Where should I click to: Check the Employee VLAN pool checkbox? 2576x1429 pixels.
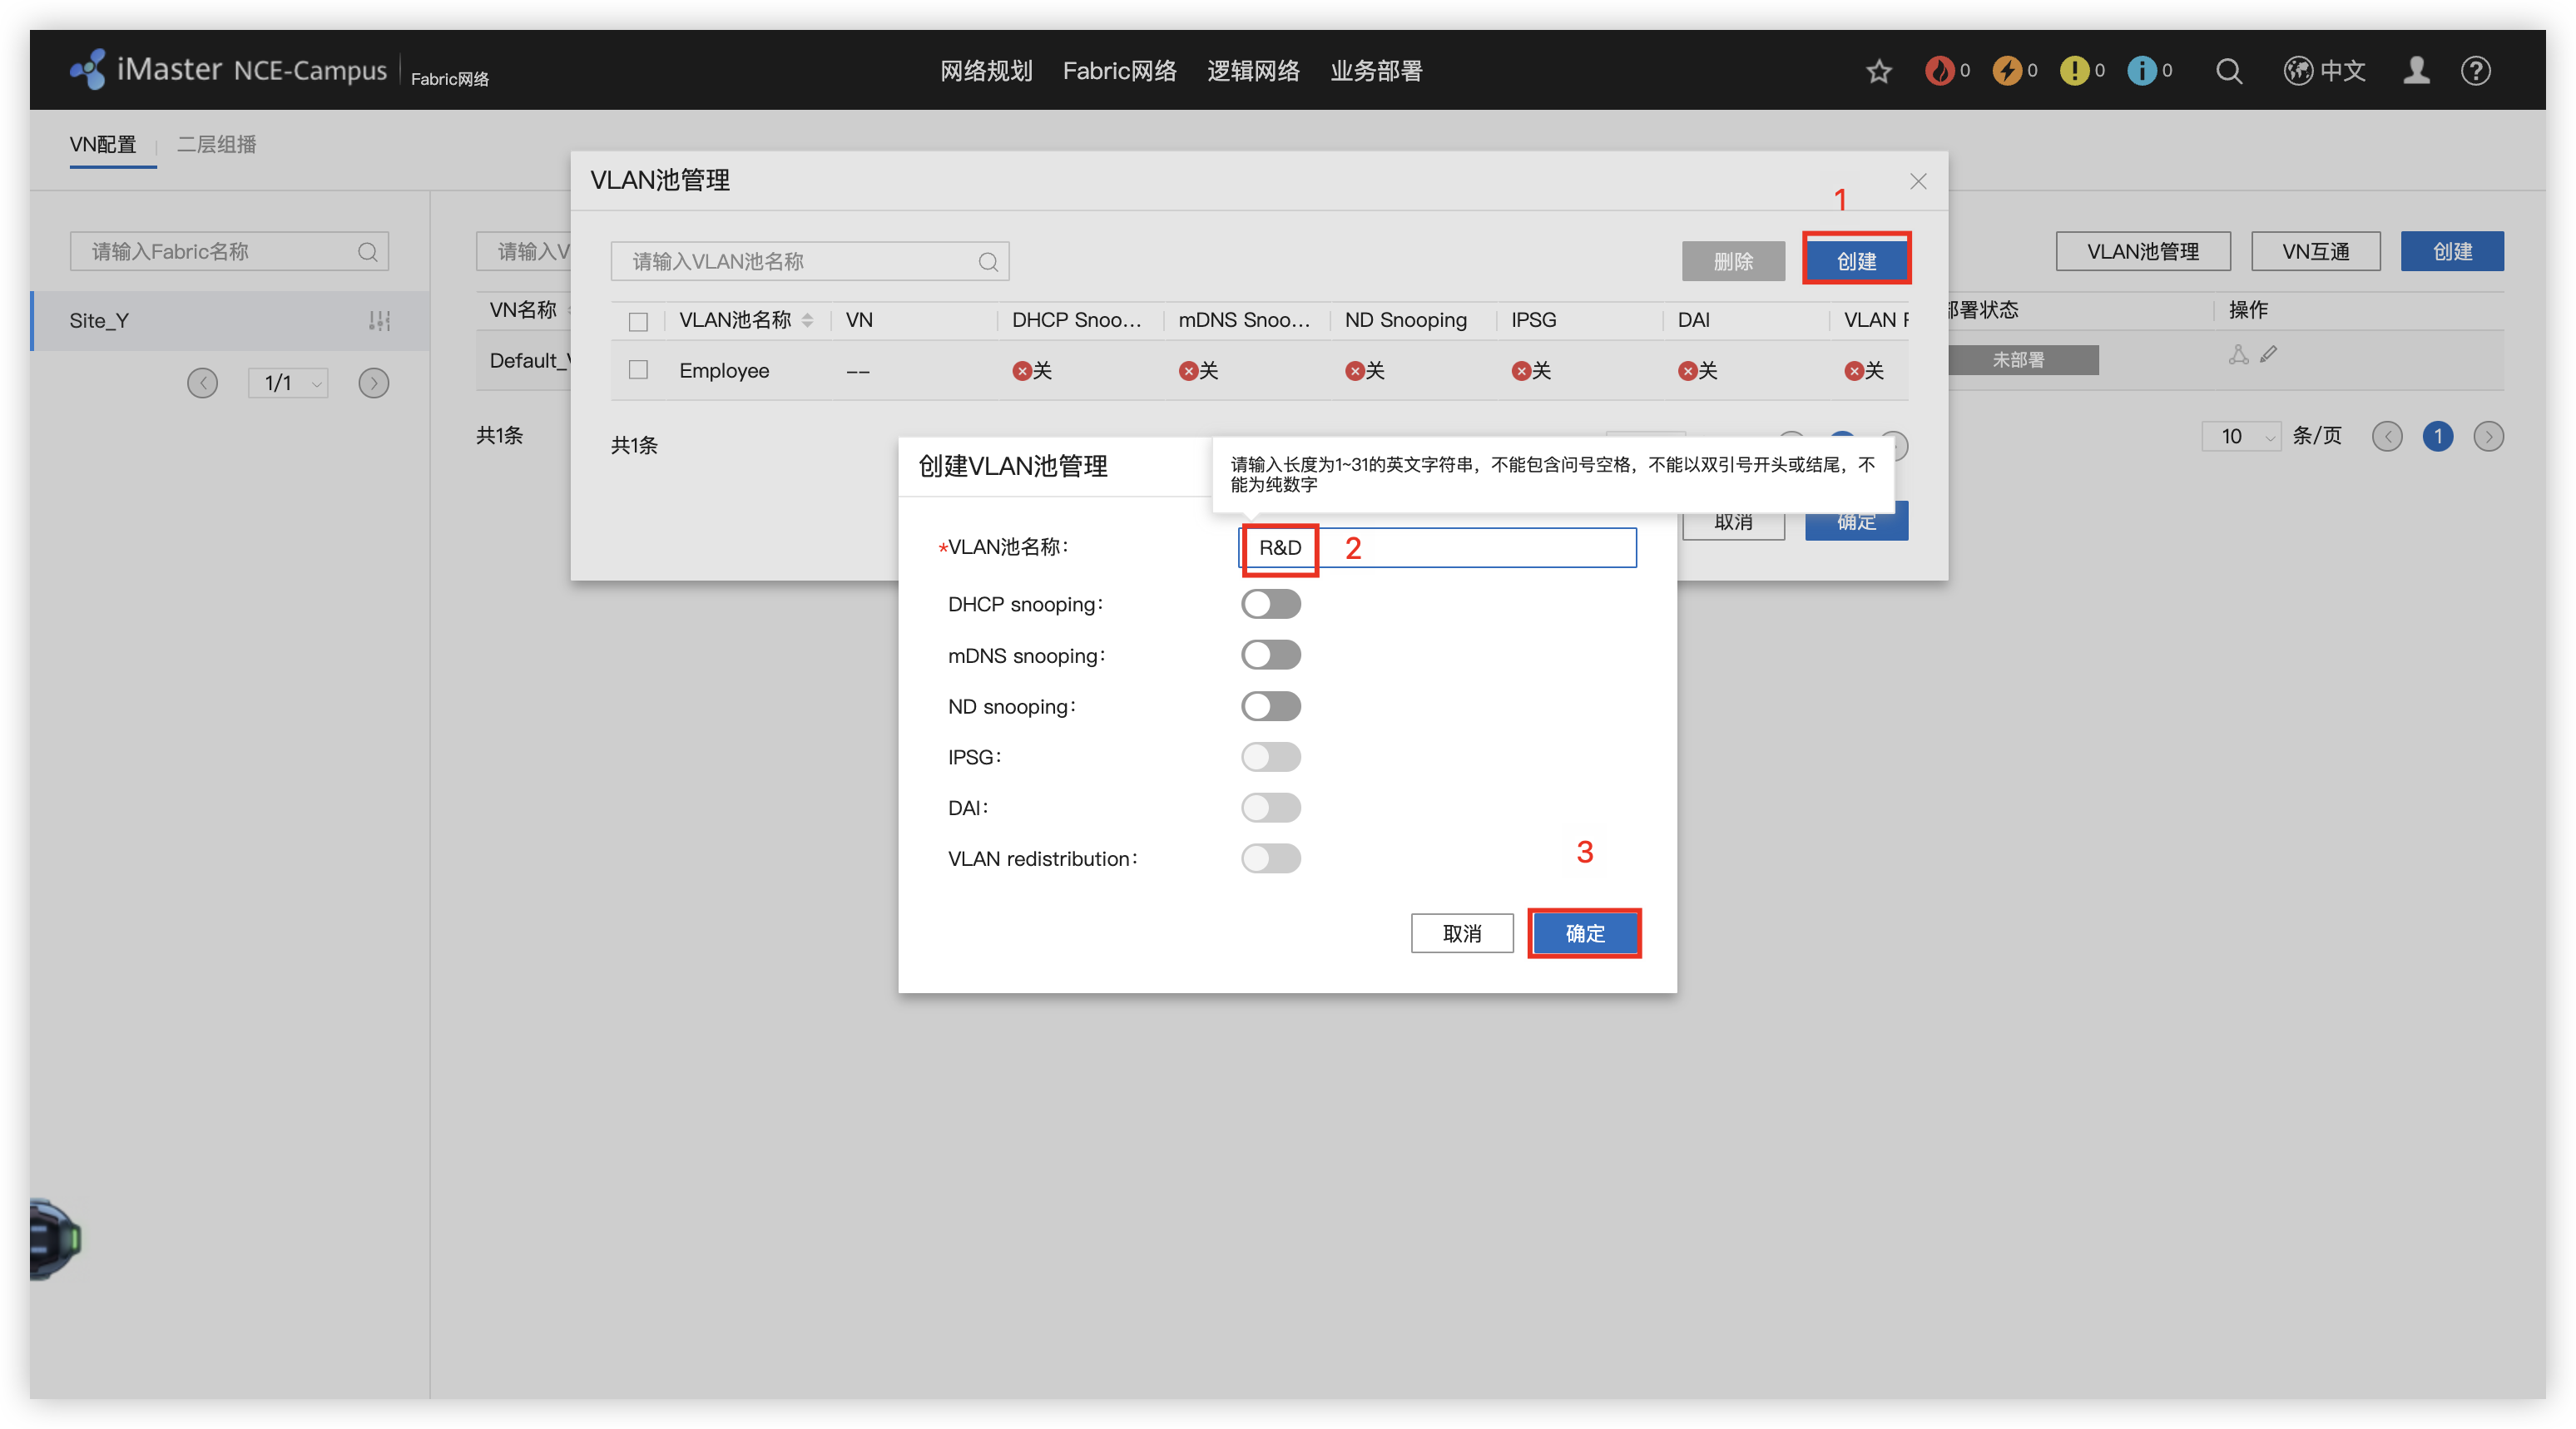coord(638,370)
